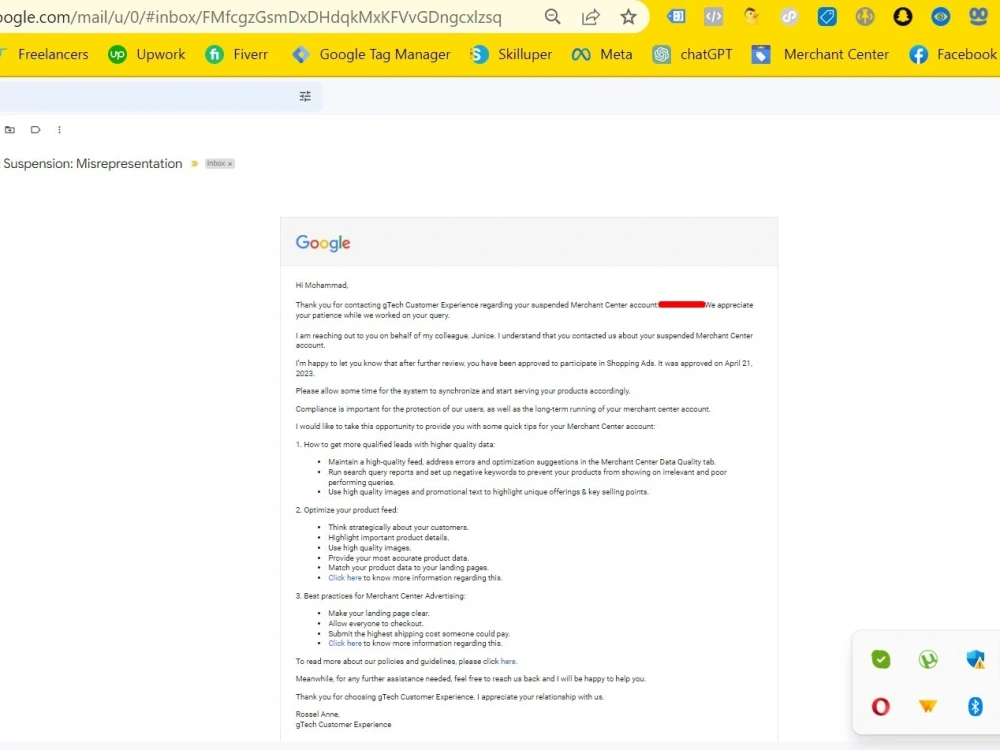Open the Google Tag Manager bookmark
Screen dimensions: 1000x750
[x=371, y=55]
